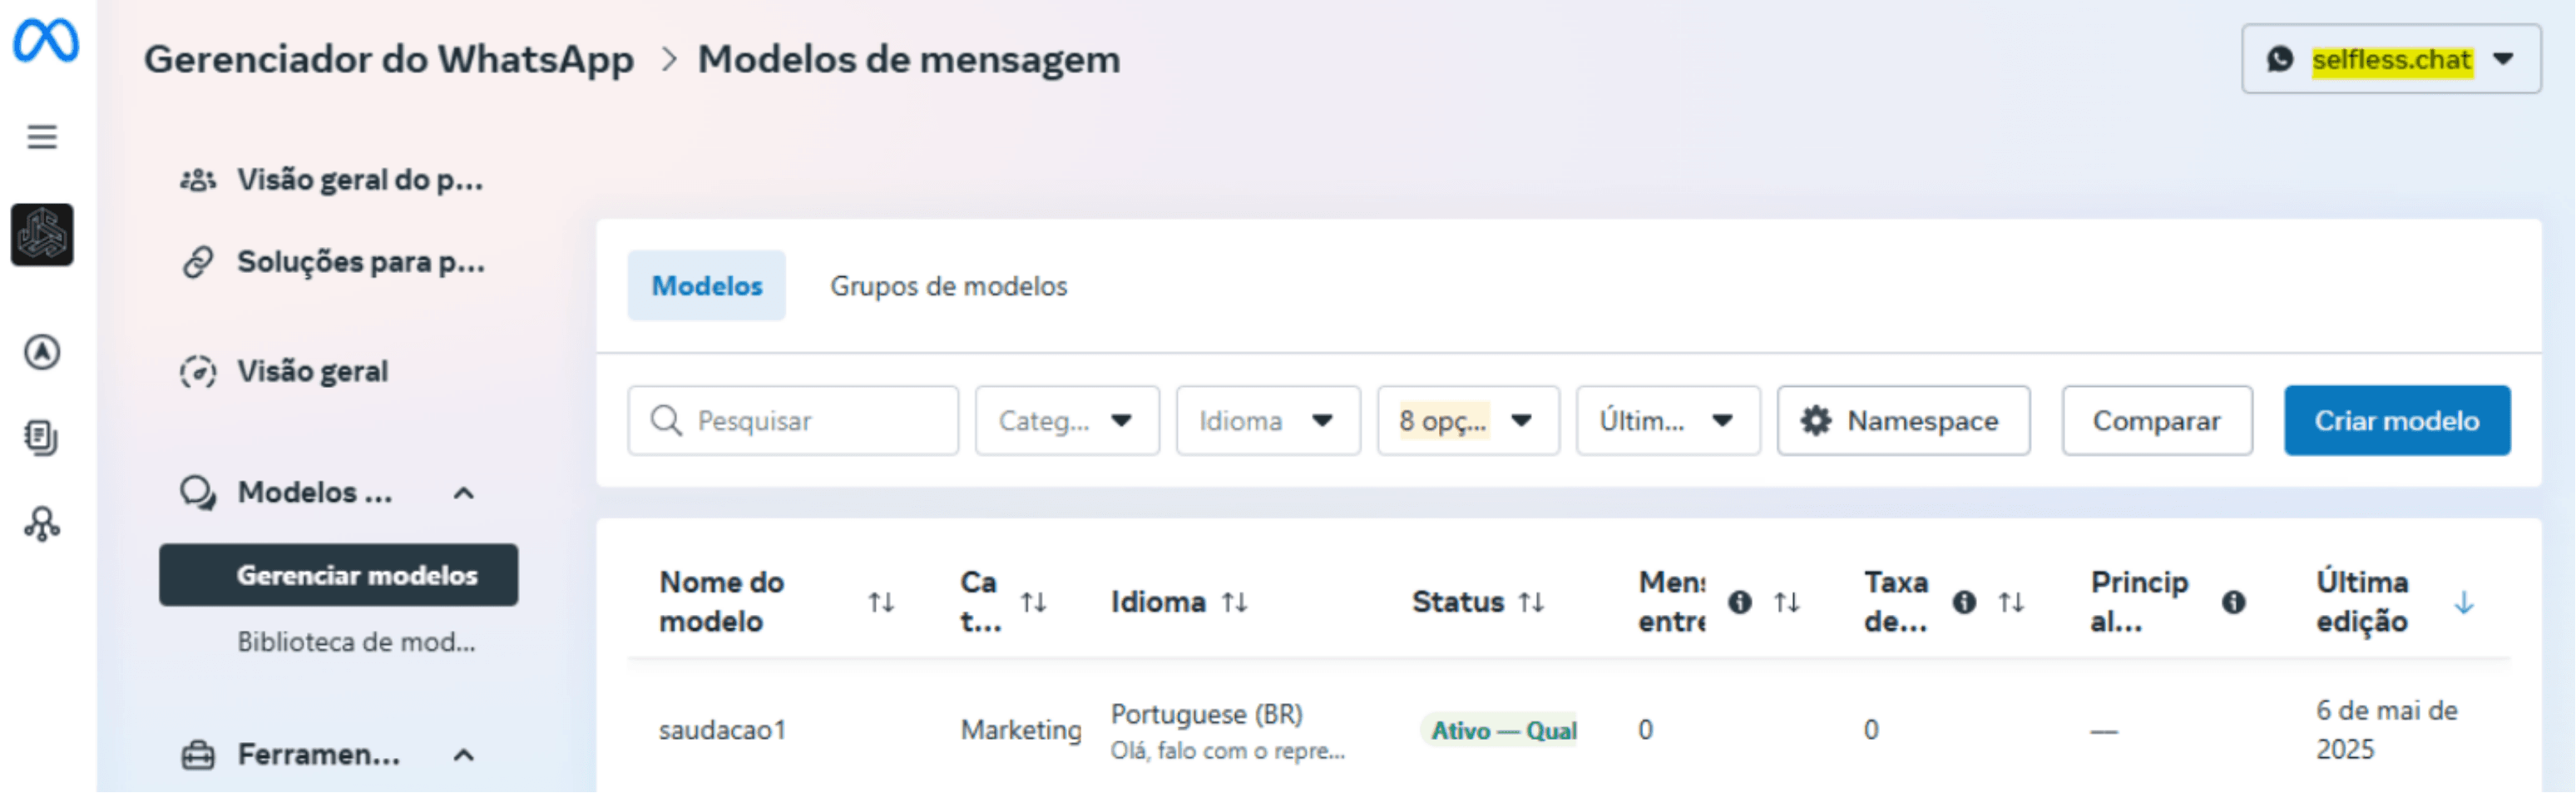
Task: Sort Mensagens entregues column arrows
Action: coord(1787,603)
